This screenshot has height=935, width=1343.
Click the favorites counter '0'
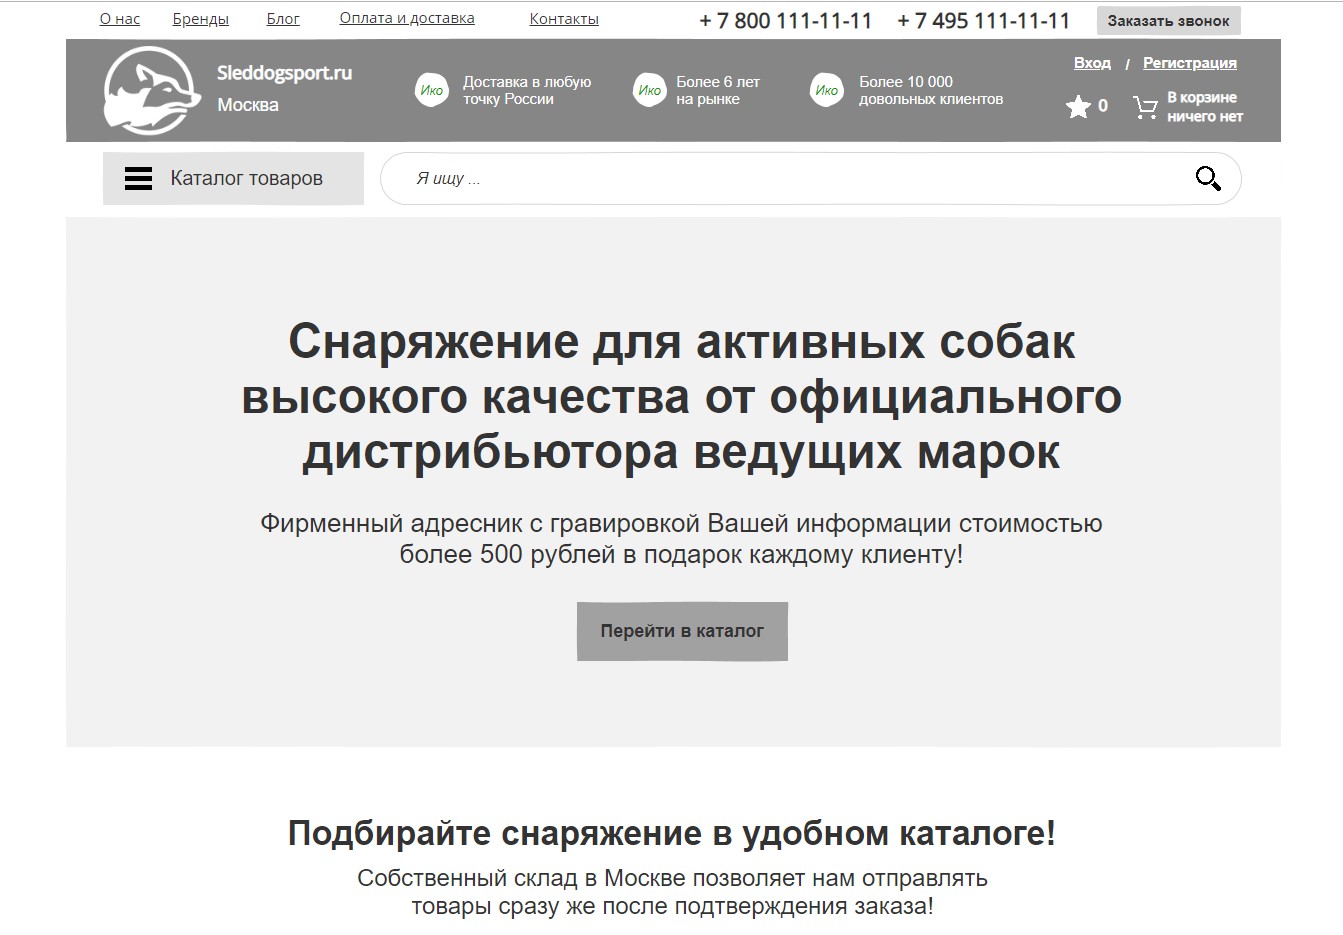click(1103, 106)
